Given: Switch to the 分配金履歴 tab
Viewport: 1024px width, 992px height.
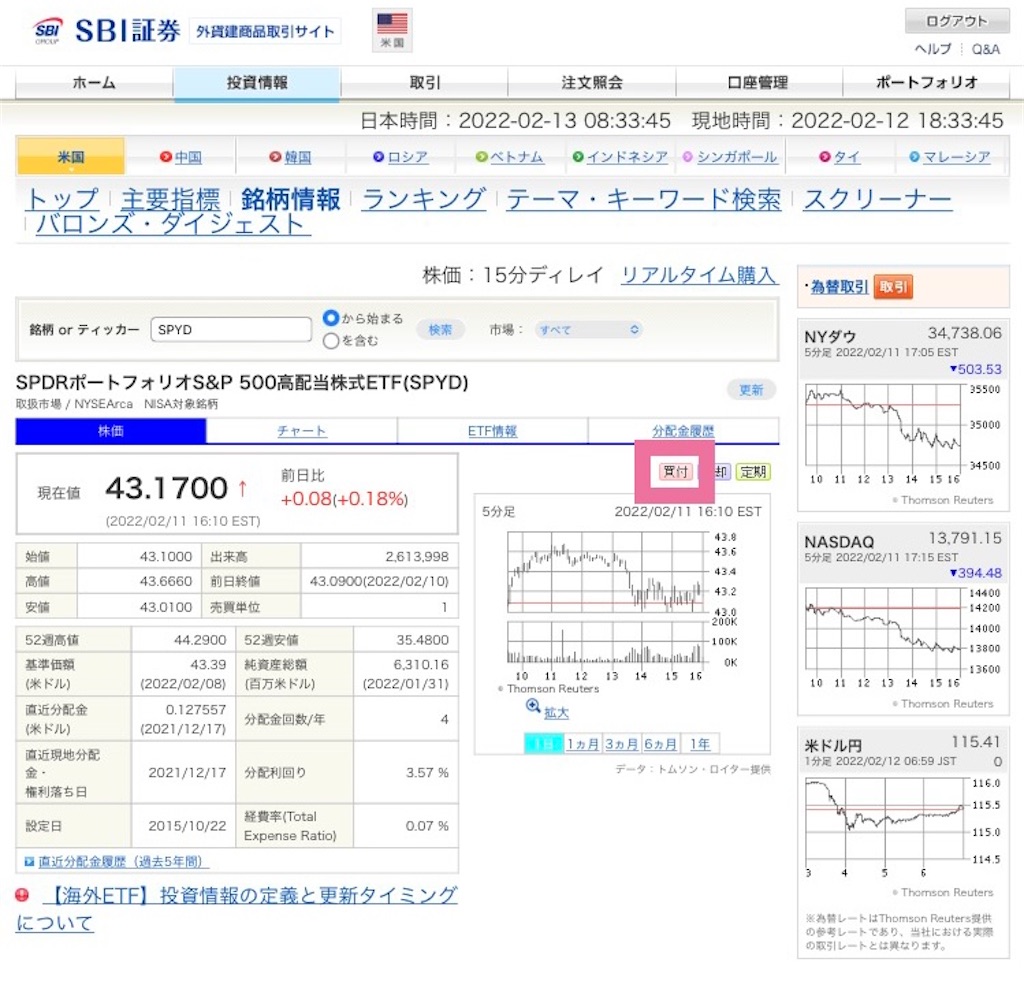Looking at the screenshot, I should click(683, 431).
